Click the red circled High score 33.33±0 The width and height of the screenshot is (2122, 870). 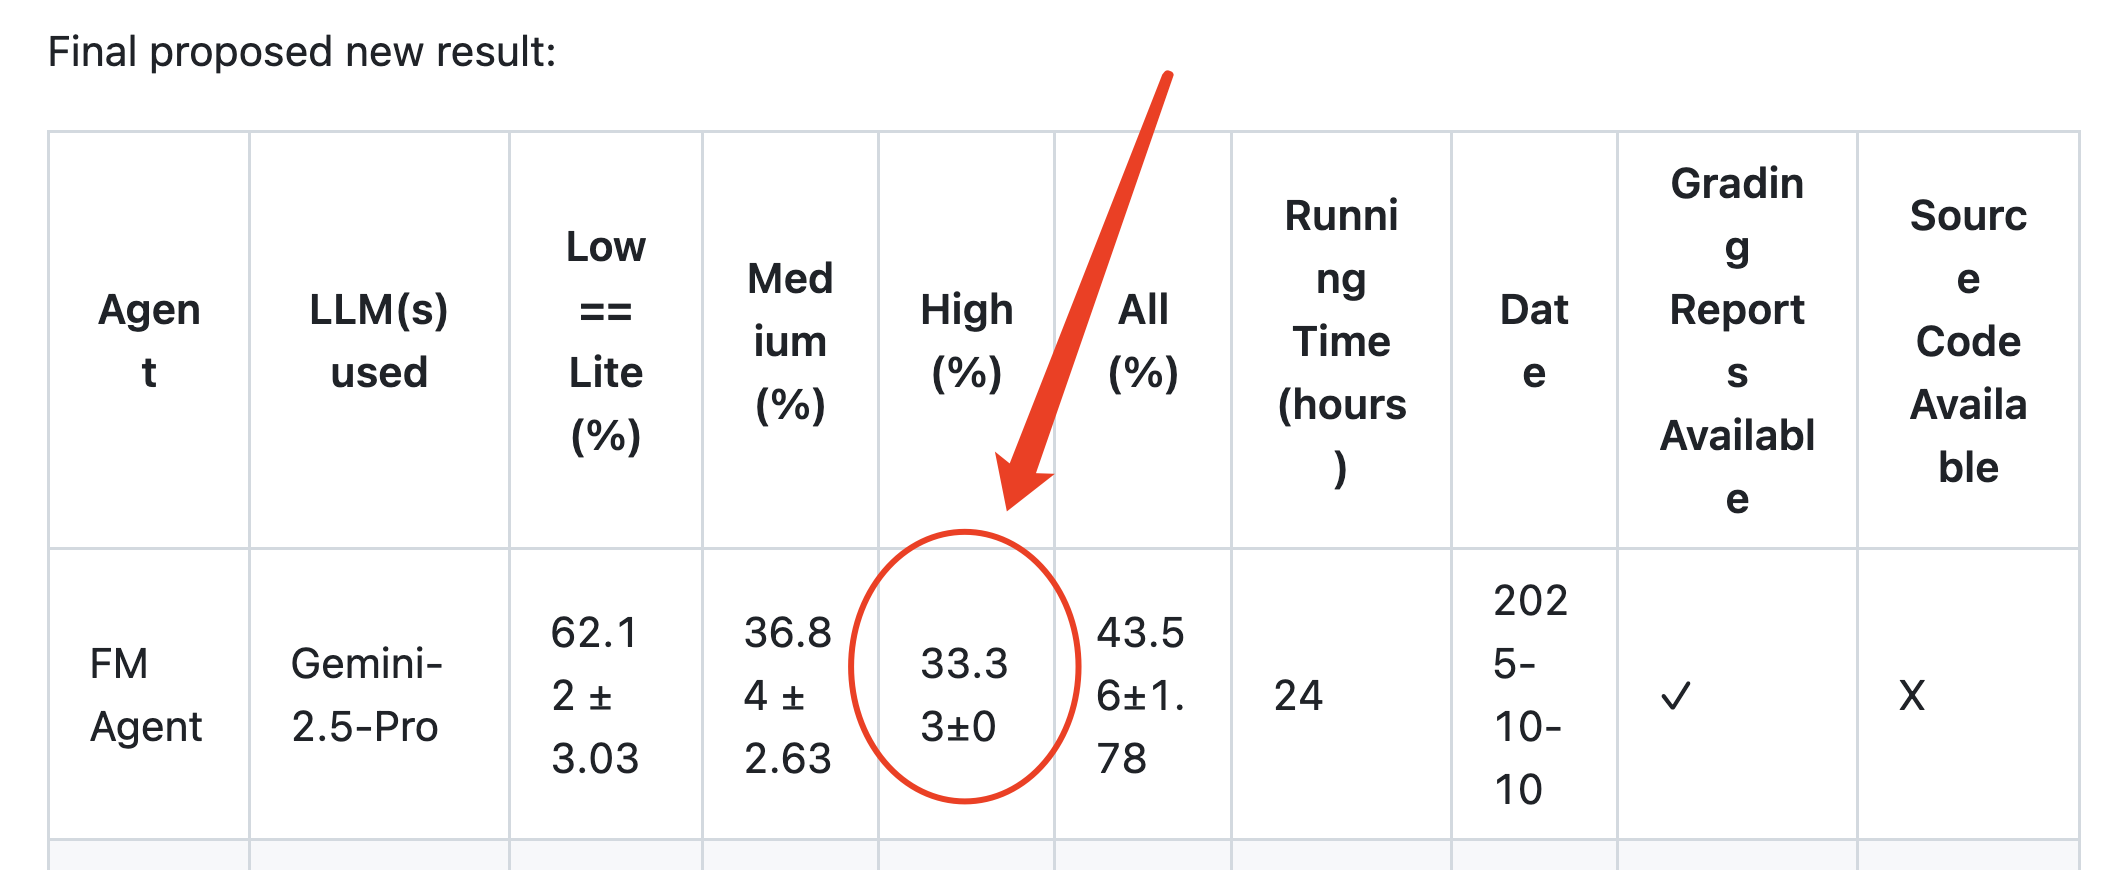964,695
